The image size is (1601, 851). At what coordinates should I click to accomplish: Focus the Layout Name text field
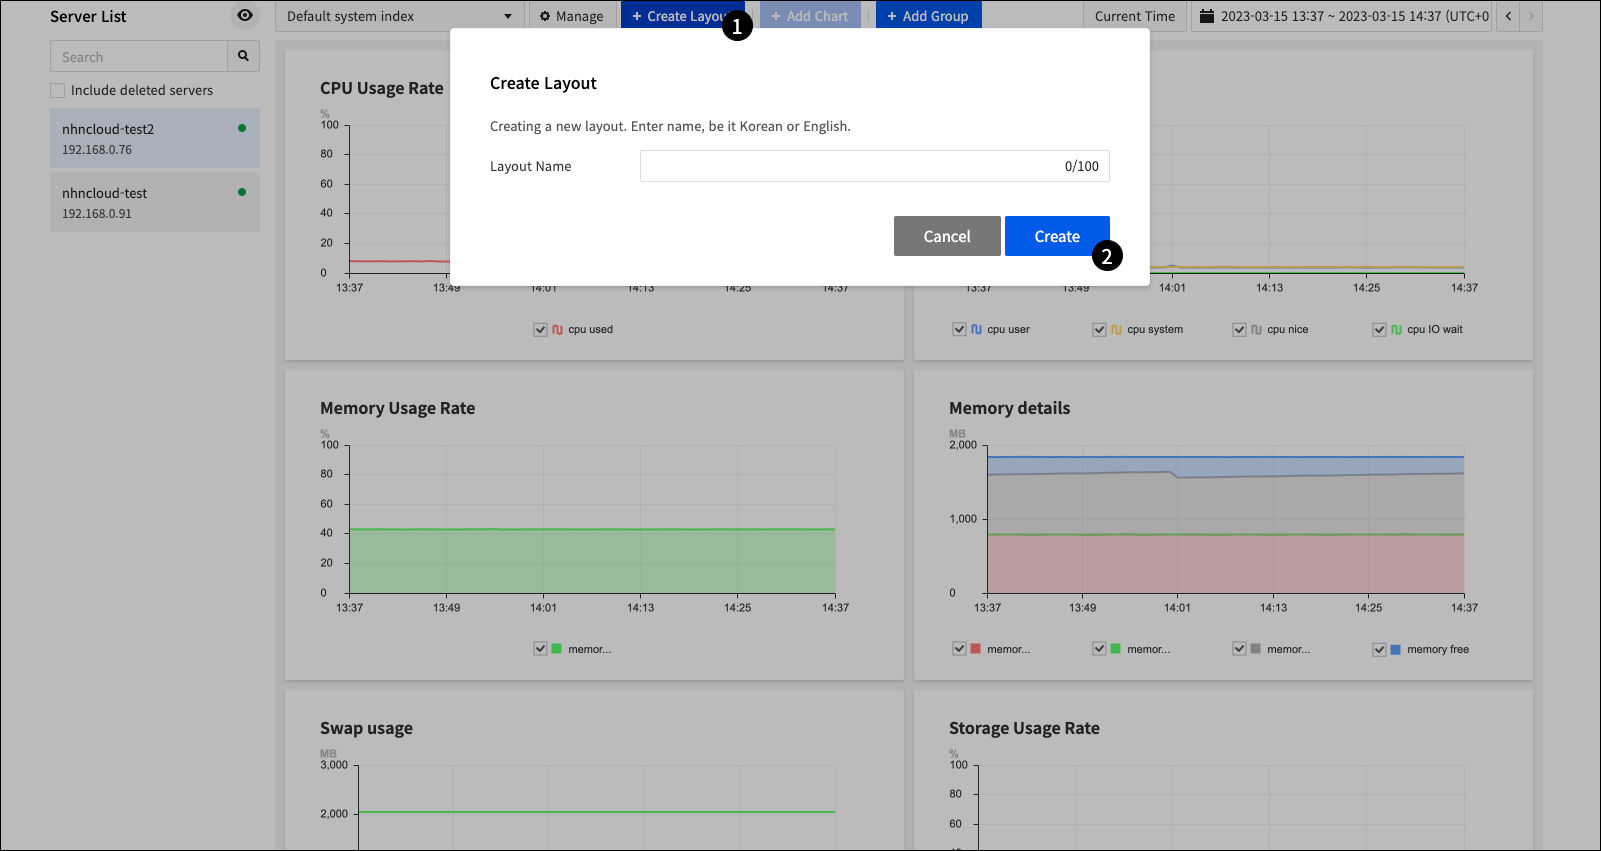tap(850, 166)
